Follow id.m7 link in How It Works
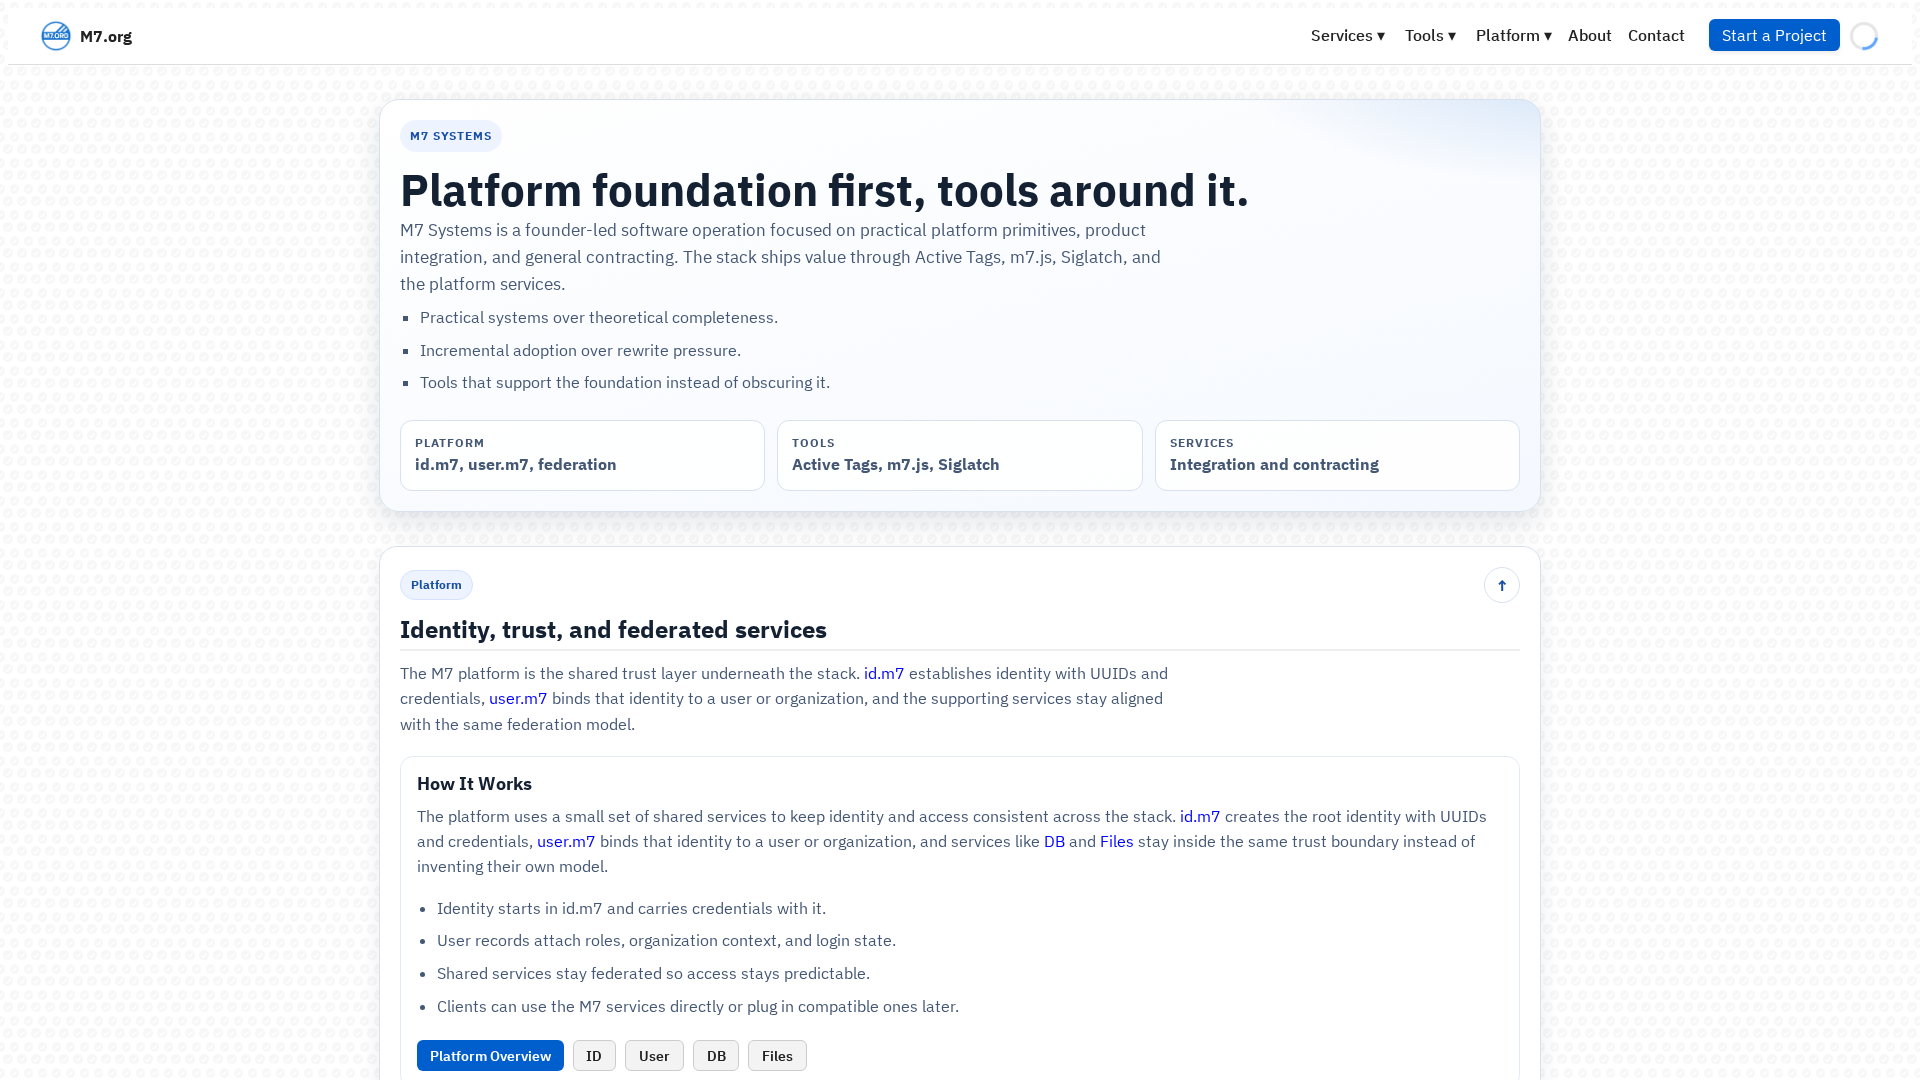 (x=1200, y=817)
